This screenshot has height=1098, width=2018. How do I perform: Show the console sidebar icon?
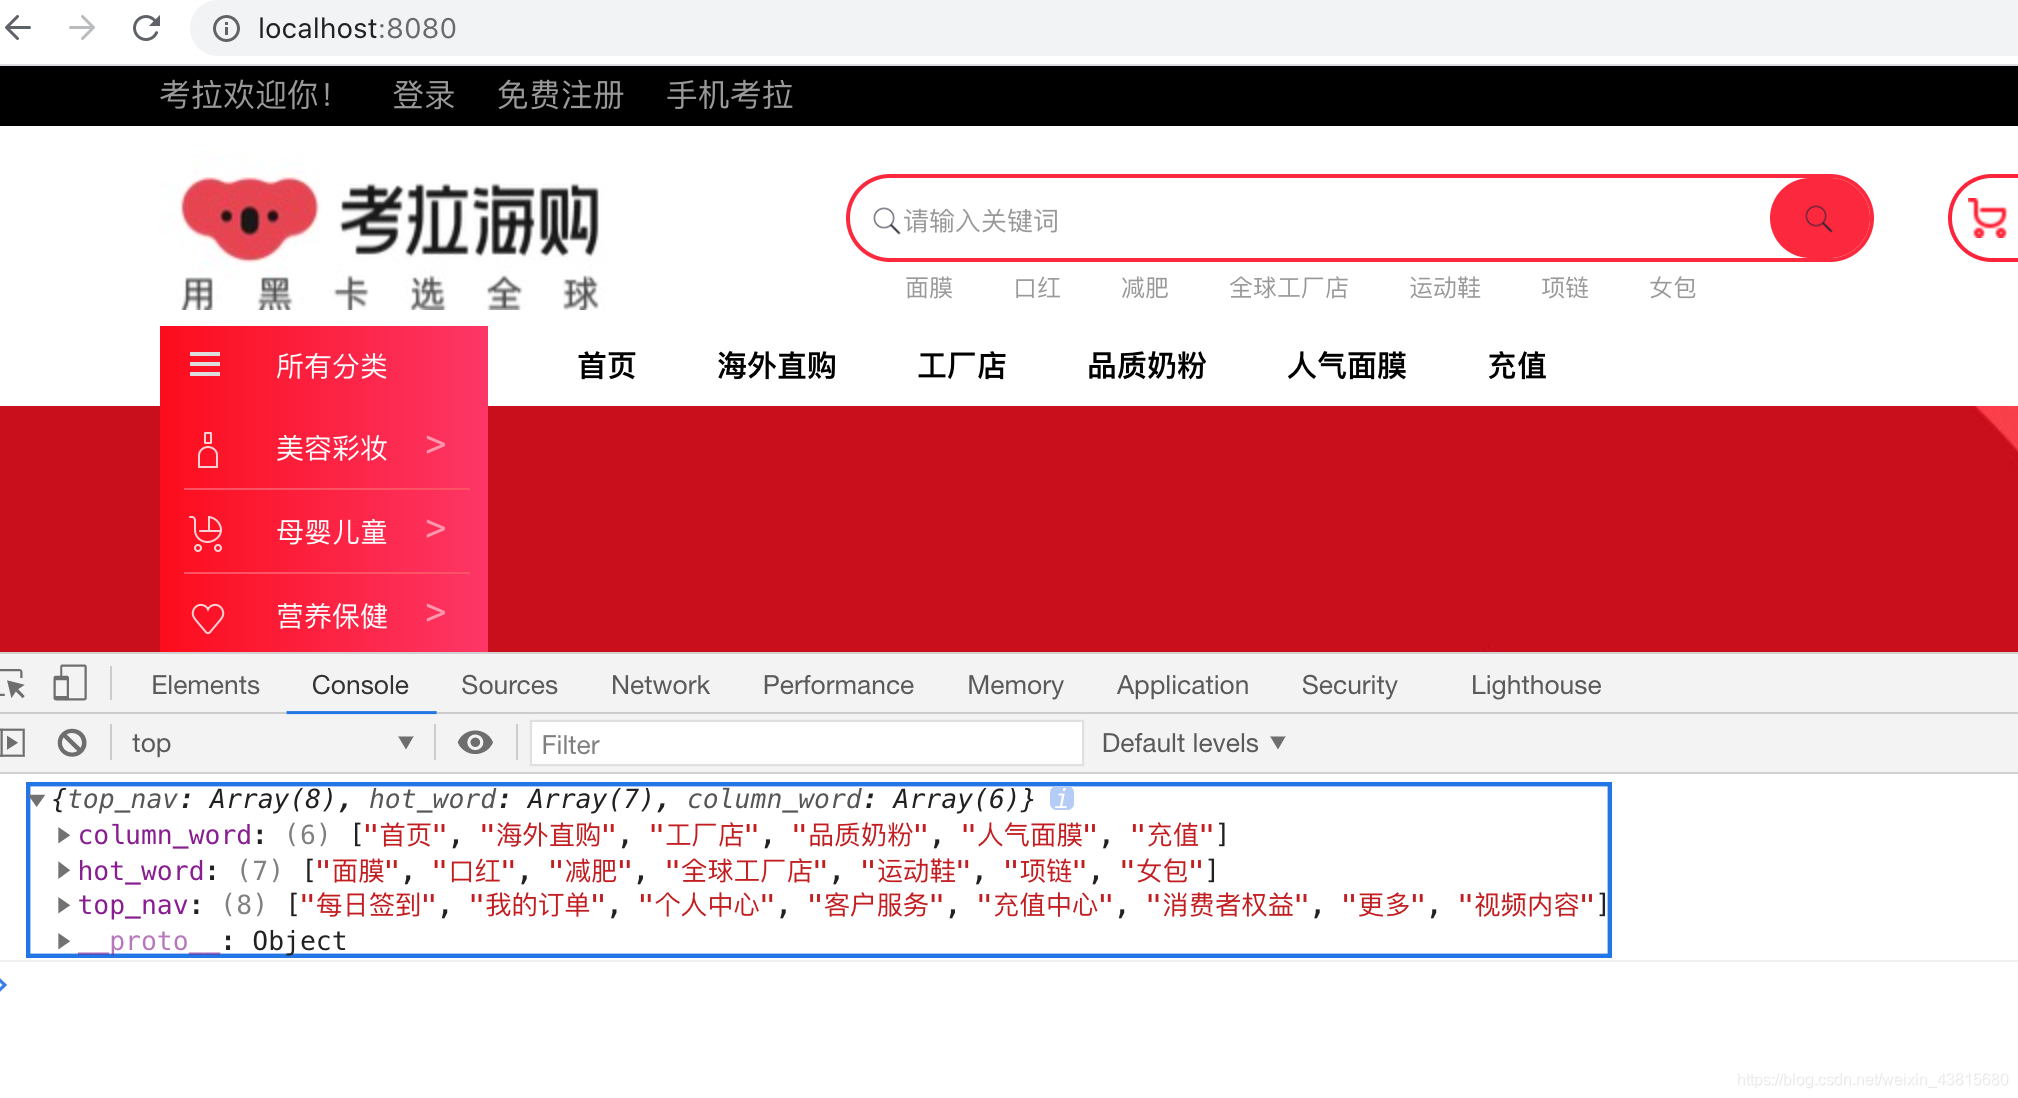click(12, 743)
